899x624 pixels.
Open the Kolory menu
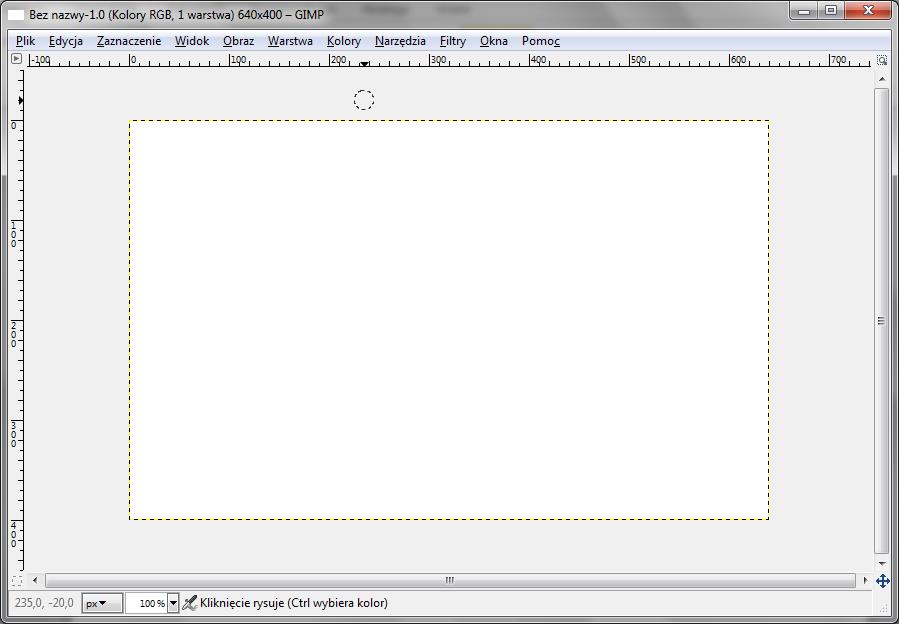[343, 41]
